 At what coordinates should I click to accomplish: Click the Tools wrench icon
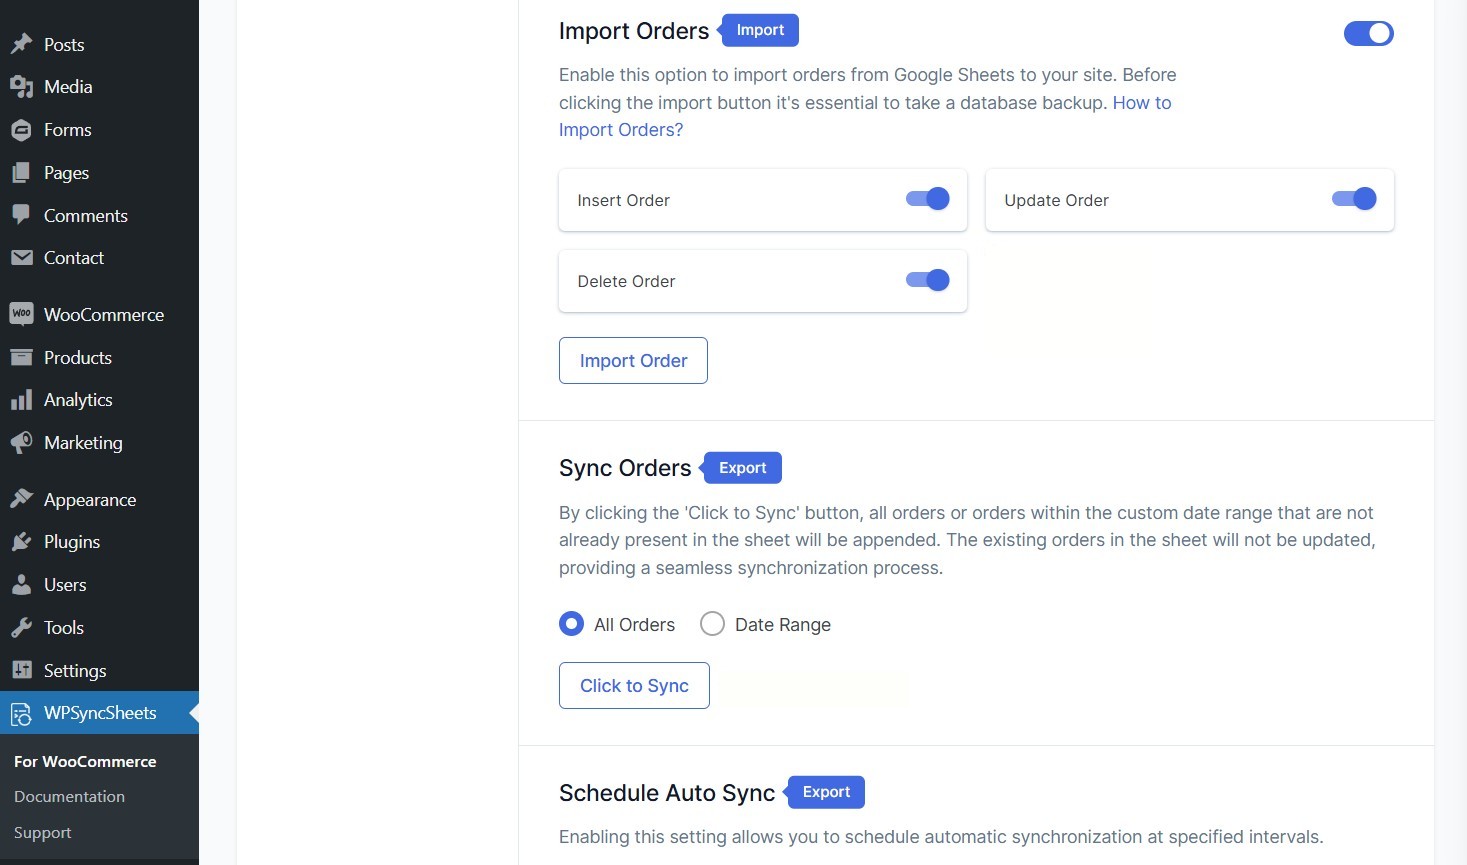pyautogui.click(x=21, y=628)
